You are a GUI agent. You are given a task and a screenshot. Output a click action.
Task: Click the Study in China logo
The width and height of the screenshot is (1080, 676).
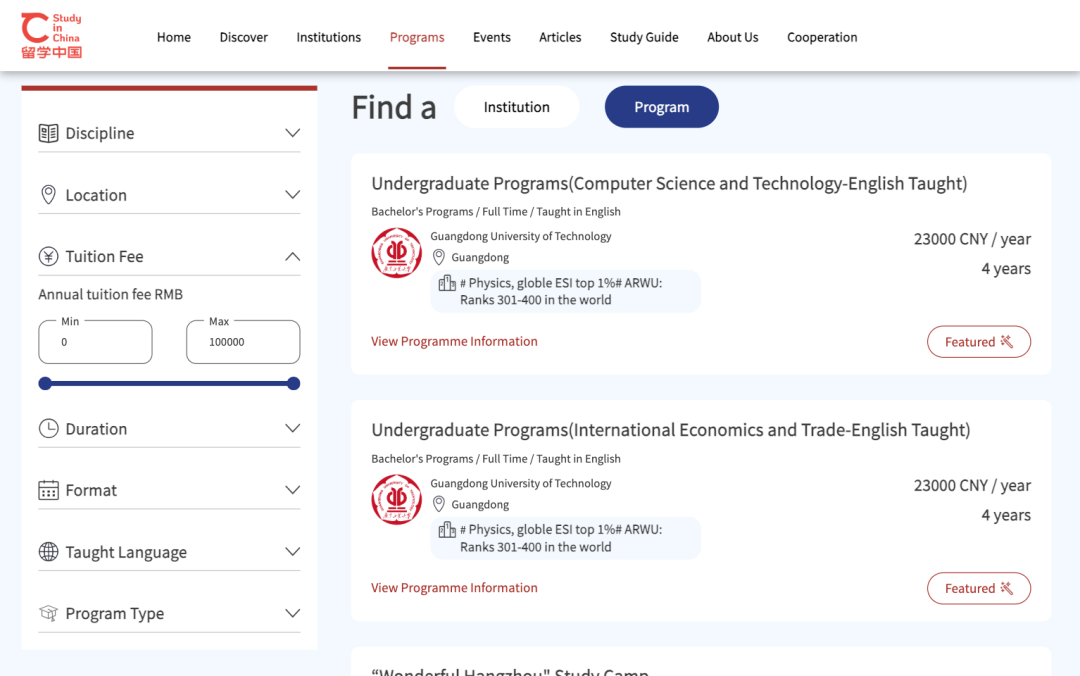52,36
